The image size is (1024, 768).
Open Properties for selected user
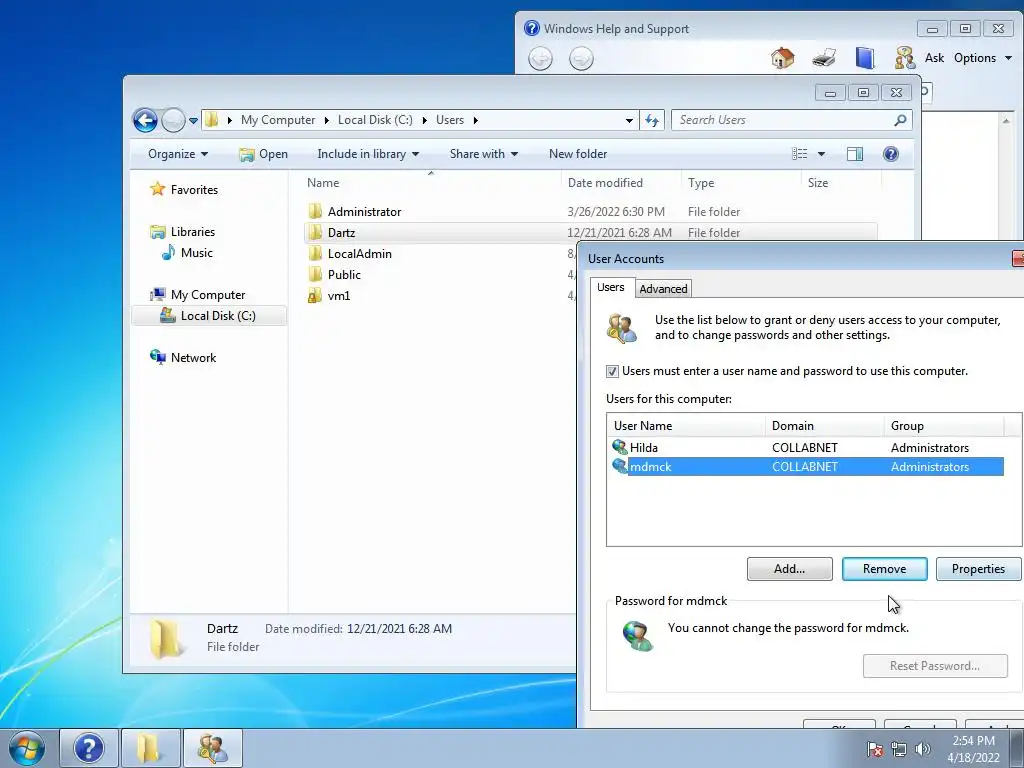(978, 569)
